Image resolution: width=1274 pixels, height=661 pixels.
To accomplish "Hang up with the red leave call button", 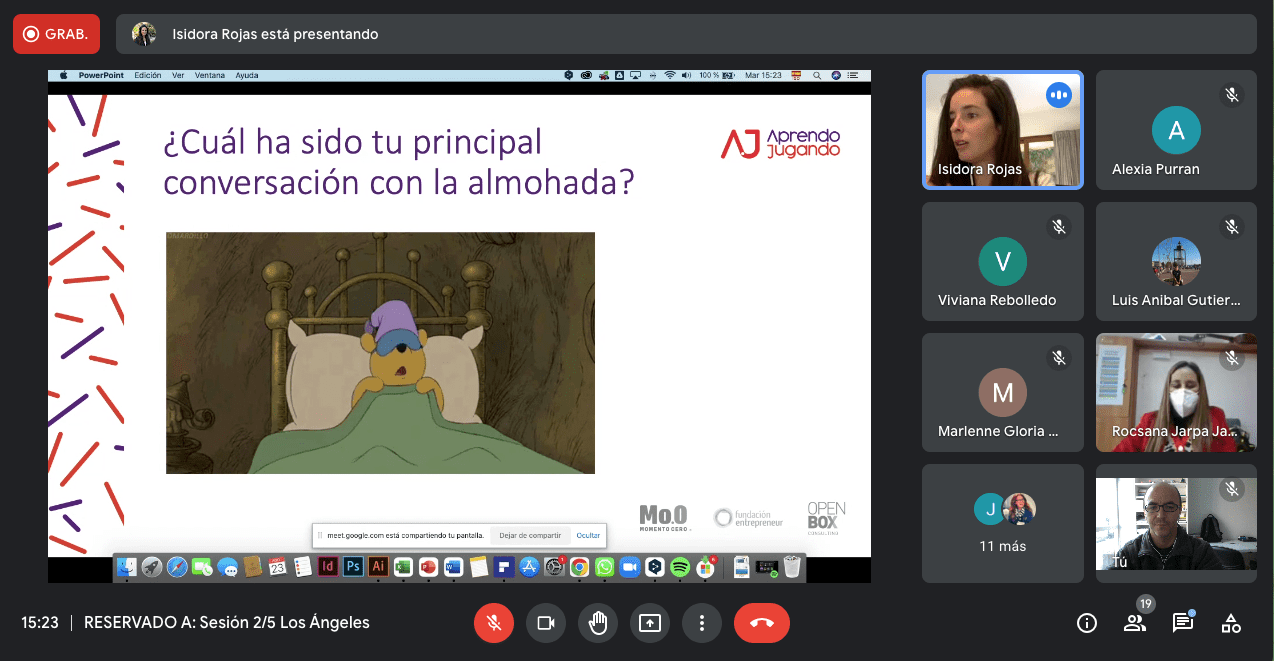I will (x=762, y=623).
